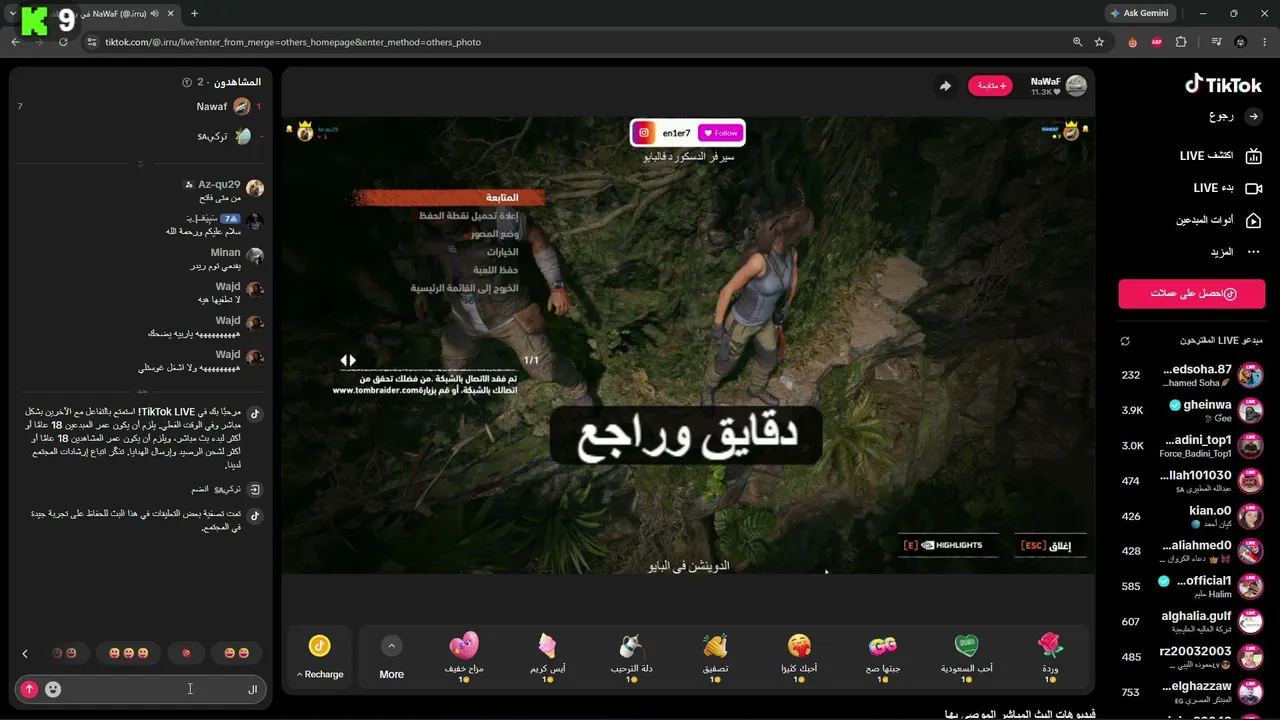The width and height of the screenshot is (1280, 720).
Task: Open the Chrome profile avatar
Action: click(1241, 42)
